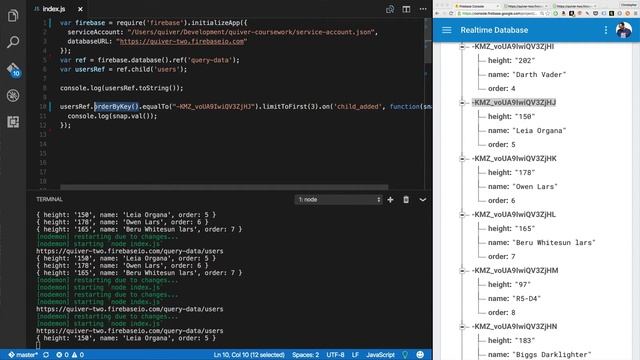Collapse node -KMZ_voUA9IwiQV3ZjHK
Viewport: 640px width, 360px height.
[x=462, y=158]
